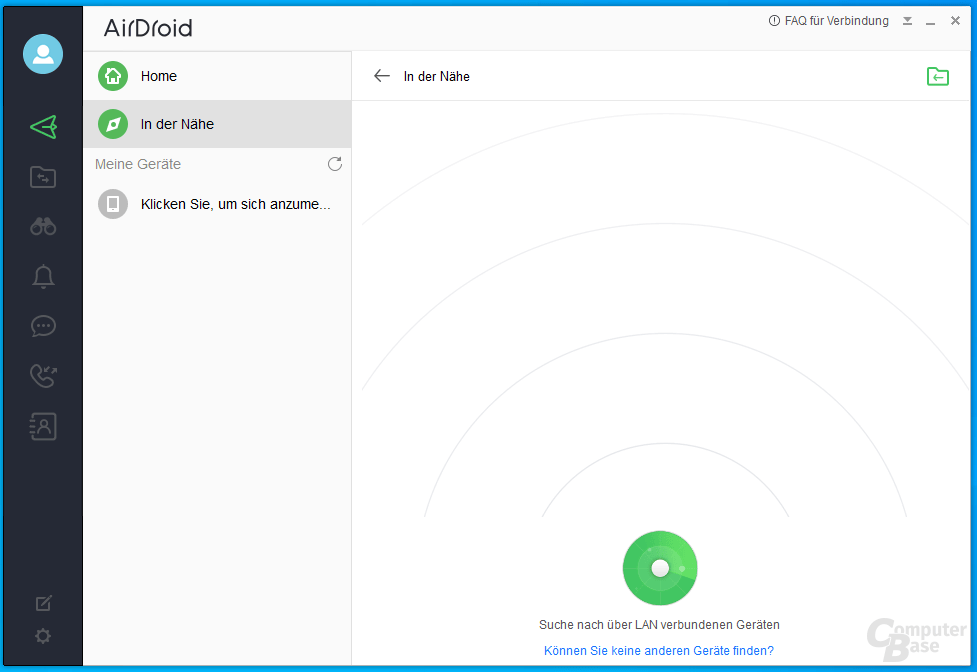The image size is (977, 672).
Task: Open the binoculars remote control icon
Action: coord(43,226)
